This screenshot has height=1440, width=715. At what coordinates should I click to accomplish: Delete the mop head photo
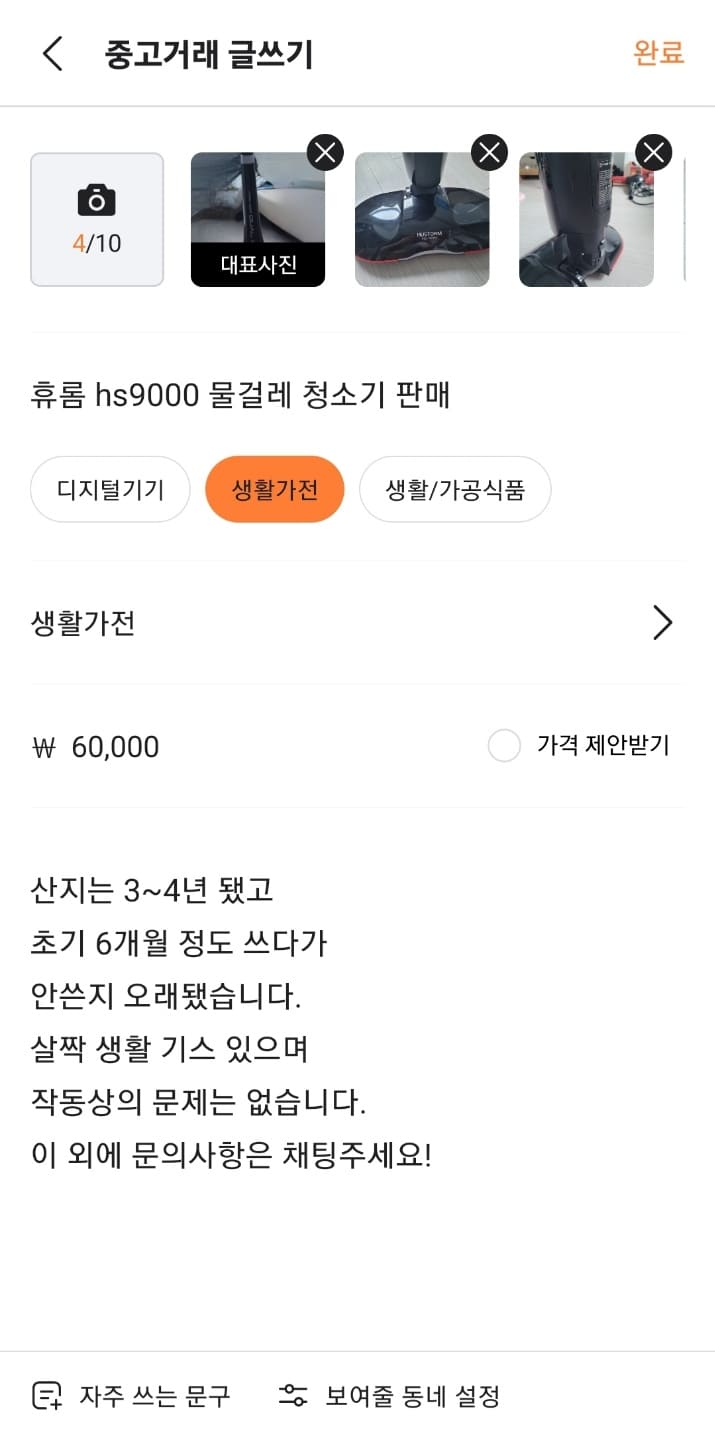[487, 152]
